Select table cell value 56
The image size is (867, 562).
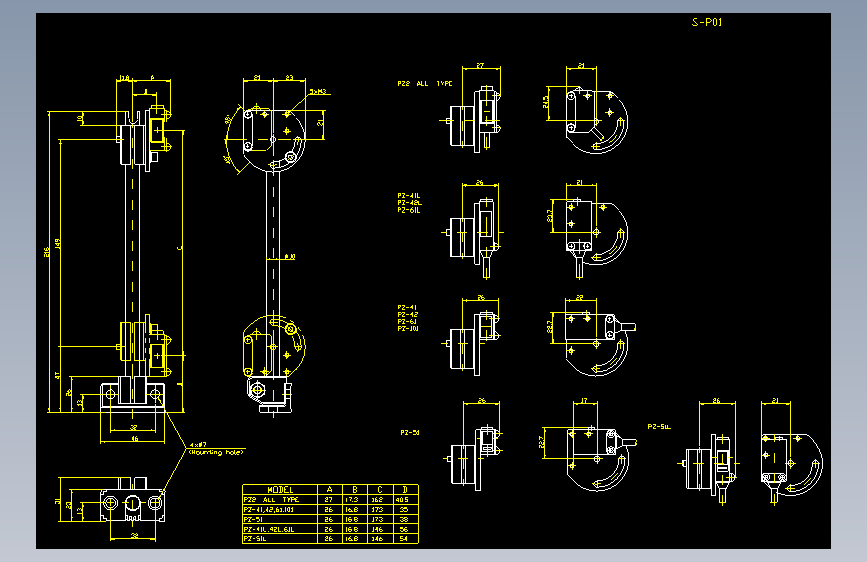[x=404, y=529]
